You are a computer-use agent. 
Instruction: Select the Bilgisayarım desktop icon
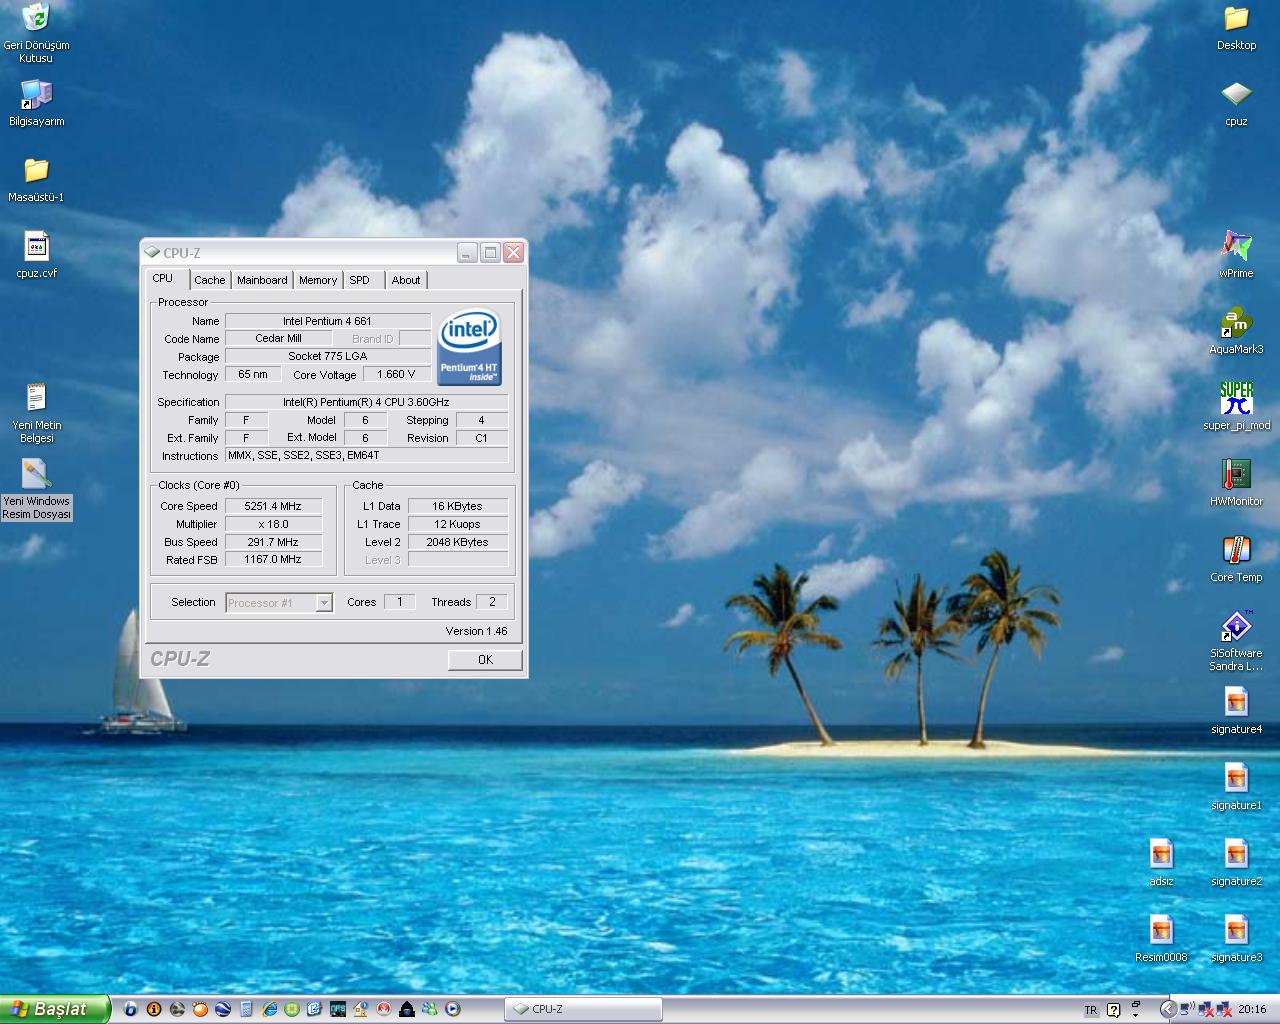(36, 103)
